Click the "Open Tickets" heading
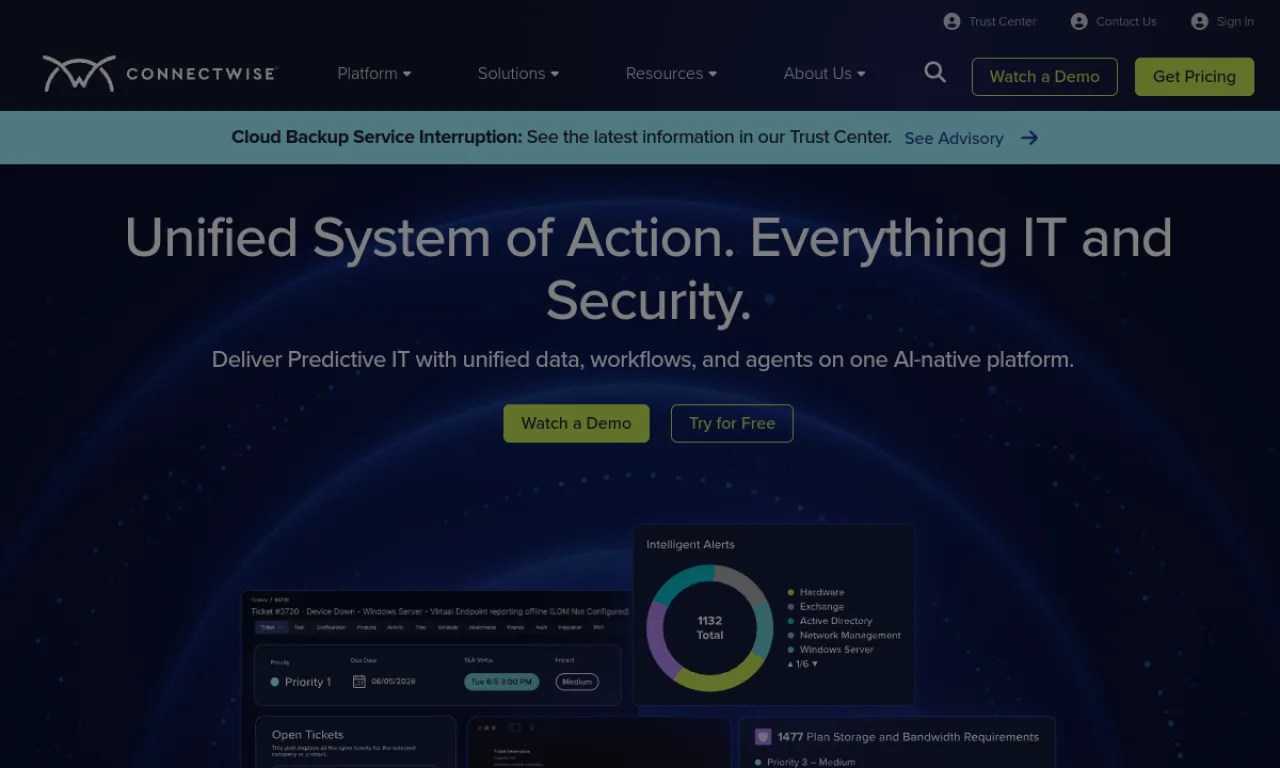The height and width of the screenshot is (768, 1280). pyautogui.click(x=307, y=735)
